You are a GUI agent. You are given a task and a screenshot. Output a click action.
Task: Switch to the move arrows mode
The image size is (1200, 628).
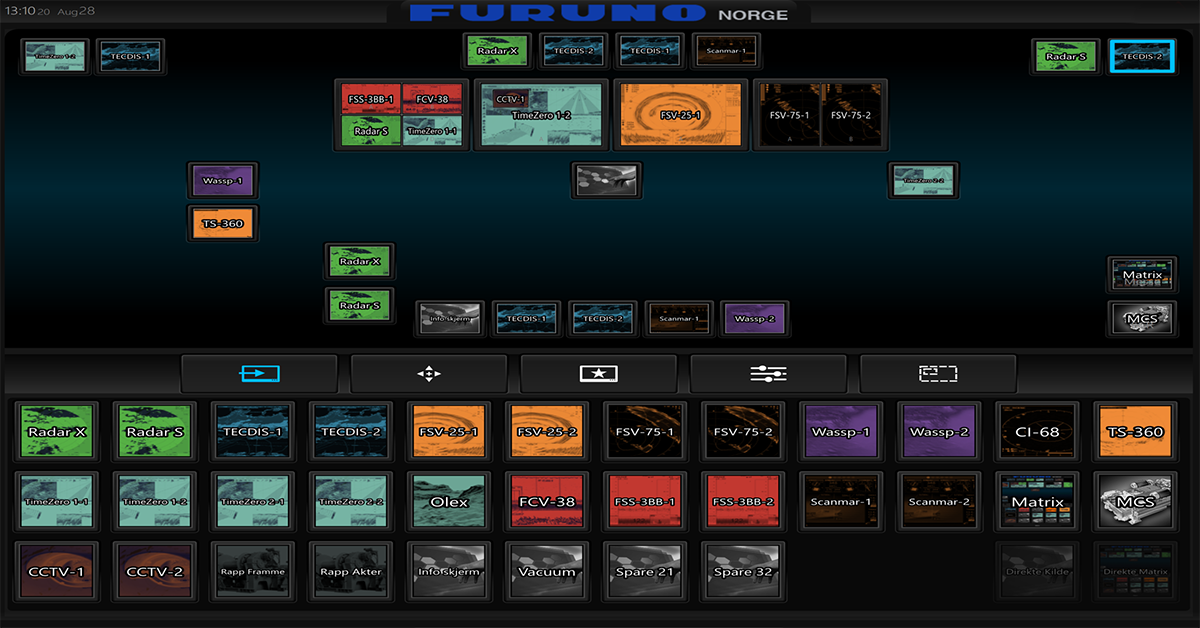coord(428,373)
